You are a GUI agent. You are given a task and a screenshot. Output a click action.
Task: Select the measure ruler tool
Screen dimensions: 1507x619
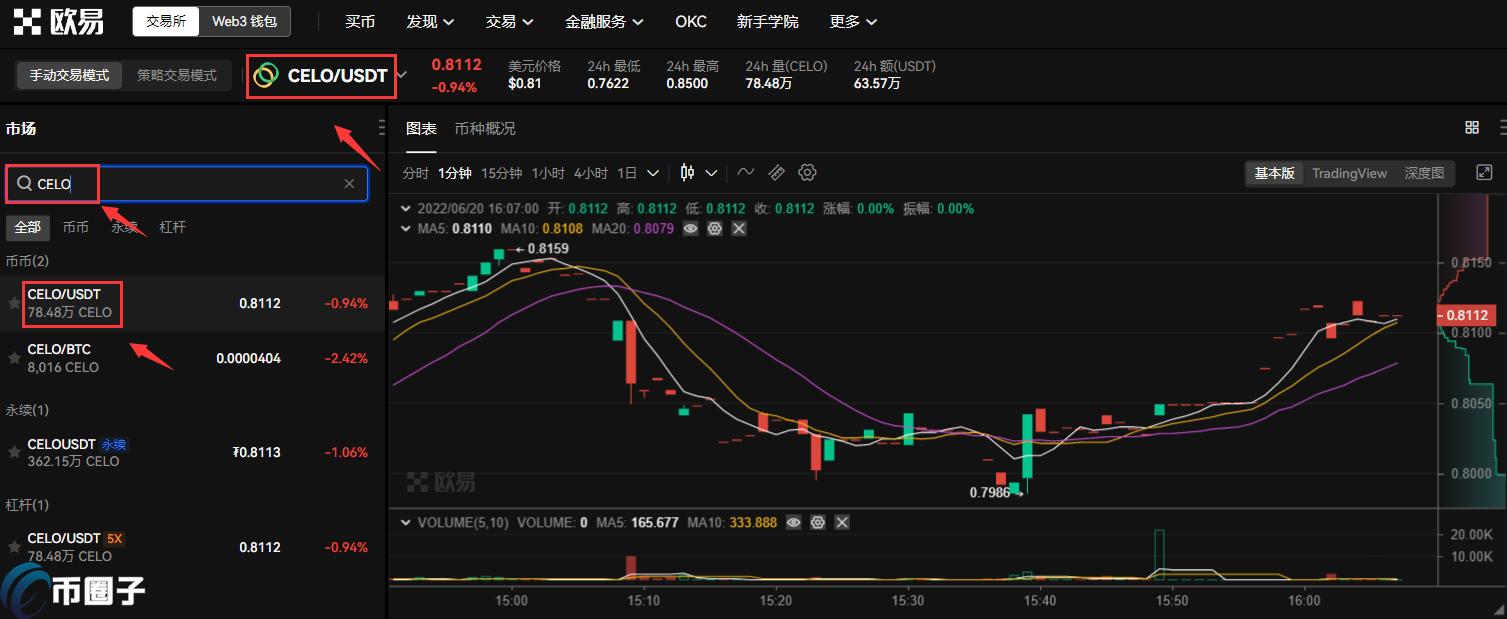coord(776,172)
